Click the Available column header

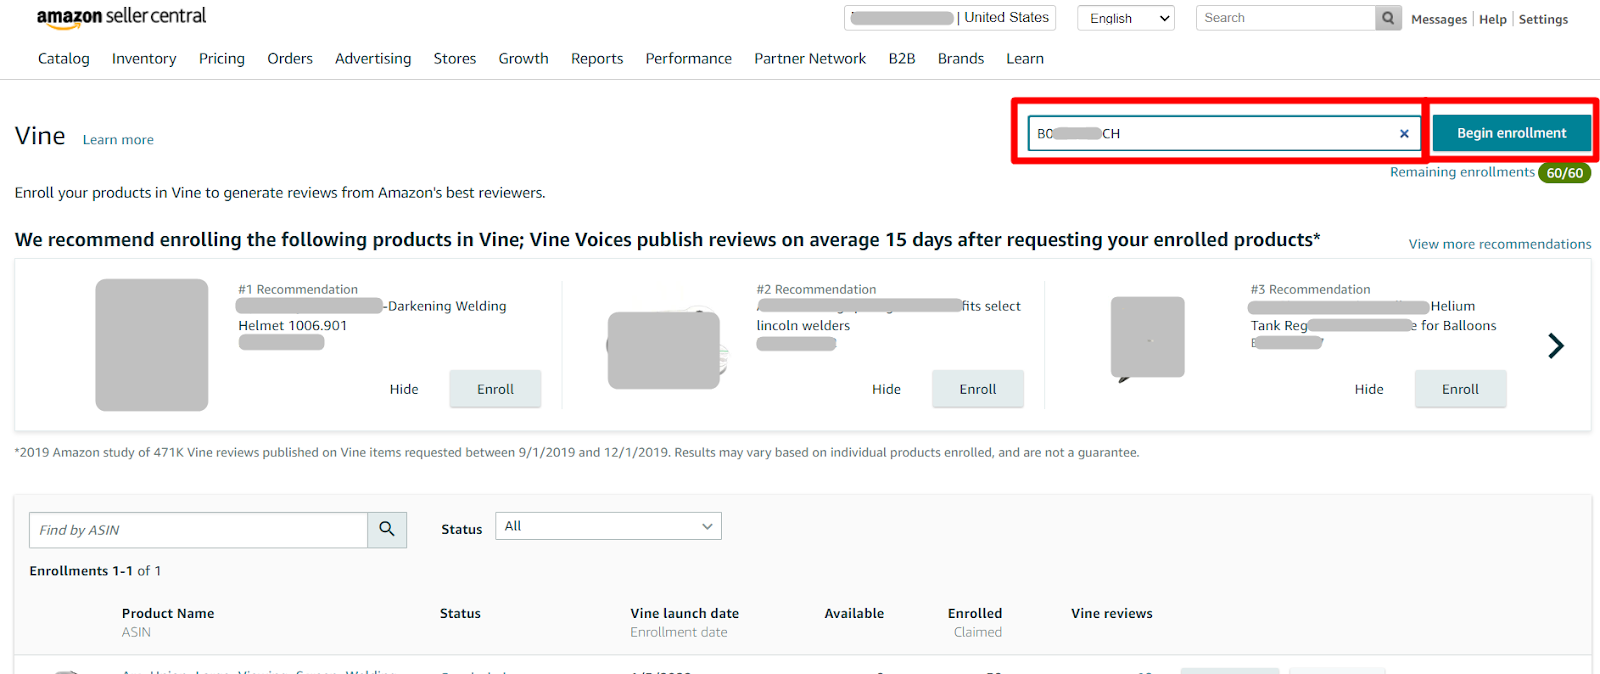click(x=854, y=614)
